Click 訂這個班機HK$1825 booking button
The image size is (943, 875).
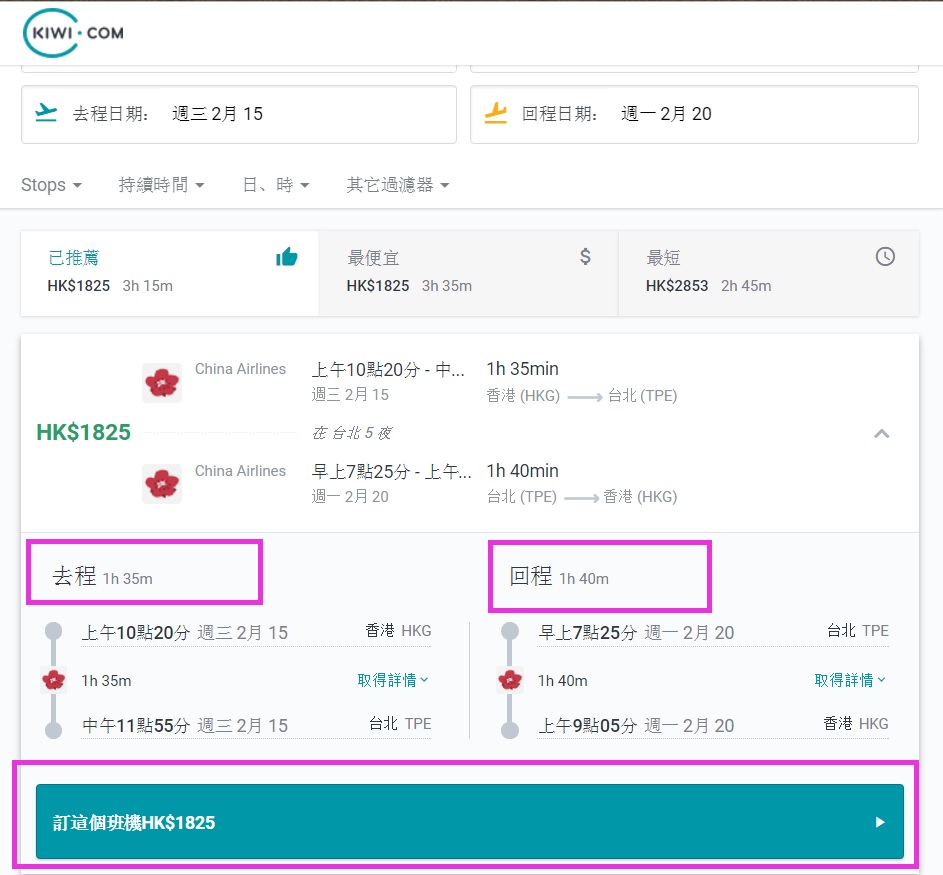(470, 821)
